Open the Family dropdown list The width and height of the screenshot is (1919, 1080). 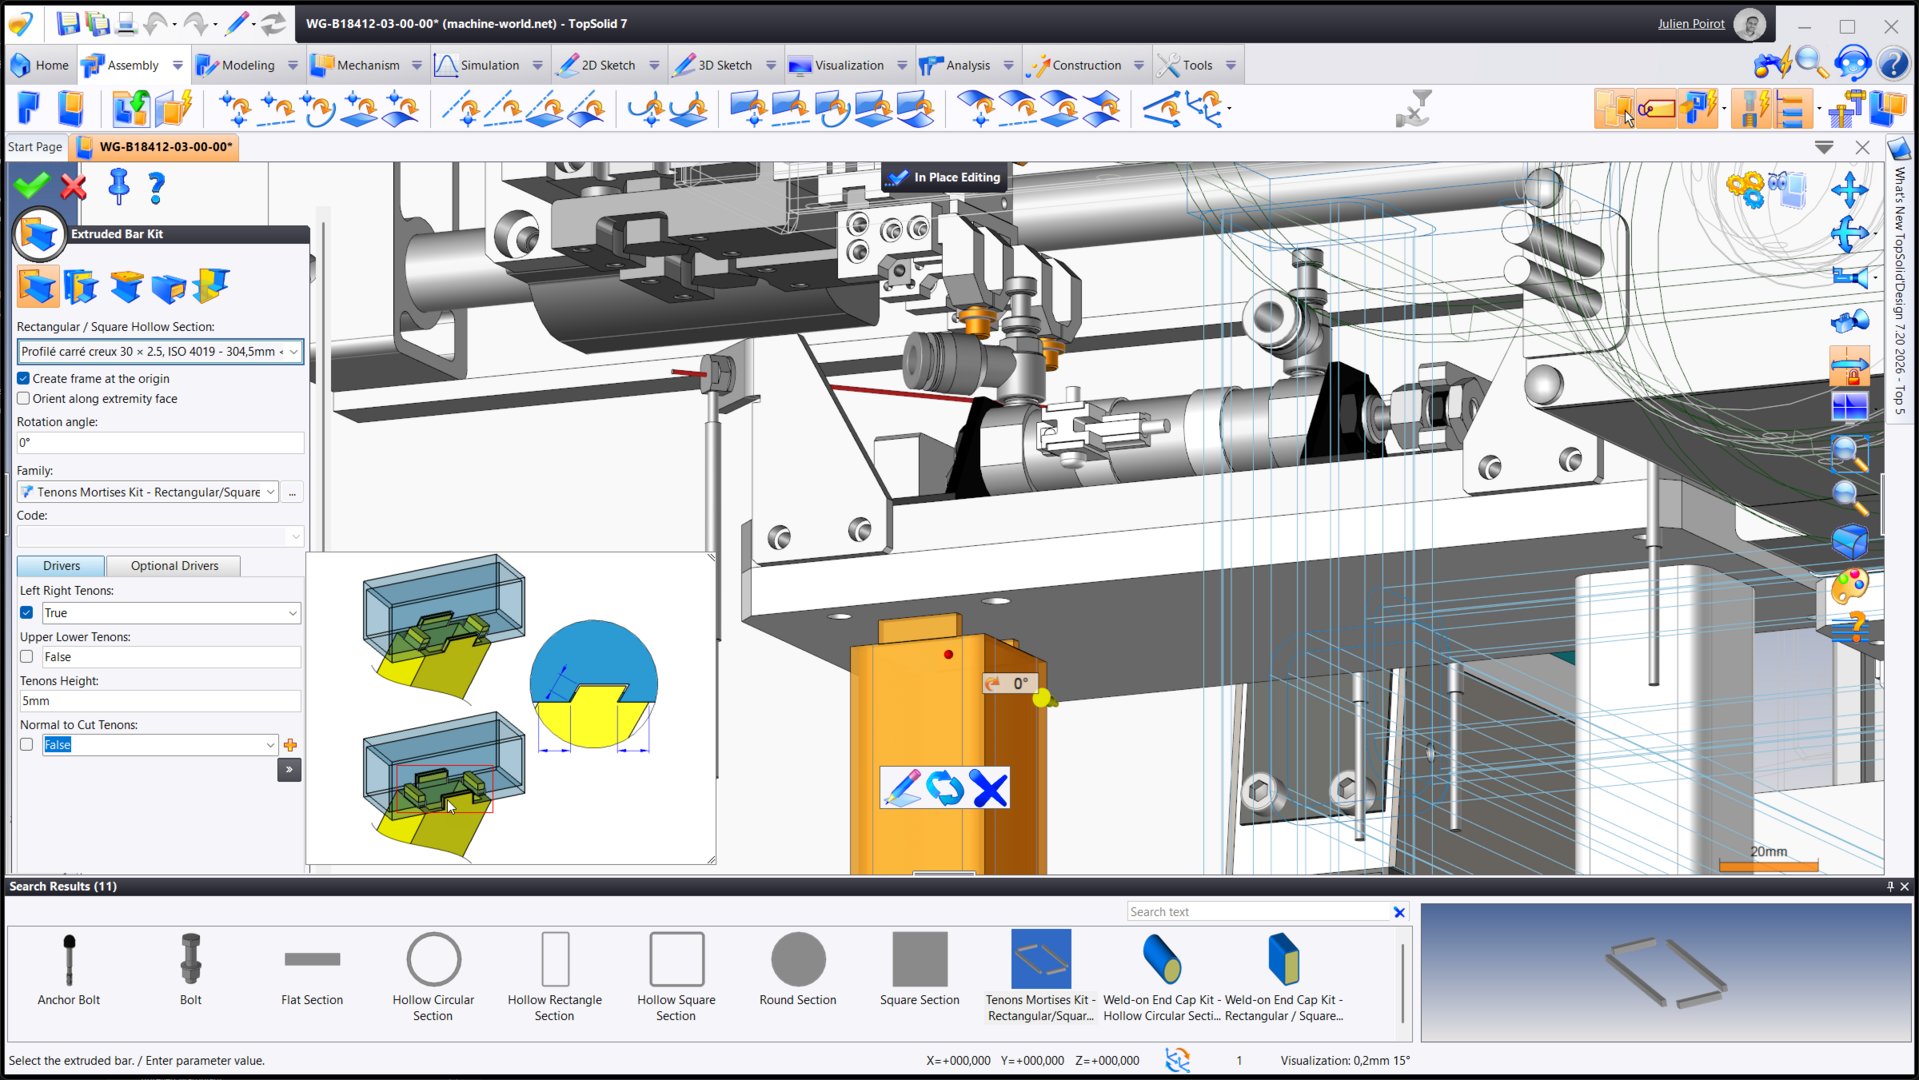click(270, 492)
